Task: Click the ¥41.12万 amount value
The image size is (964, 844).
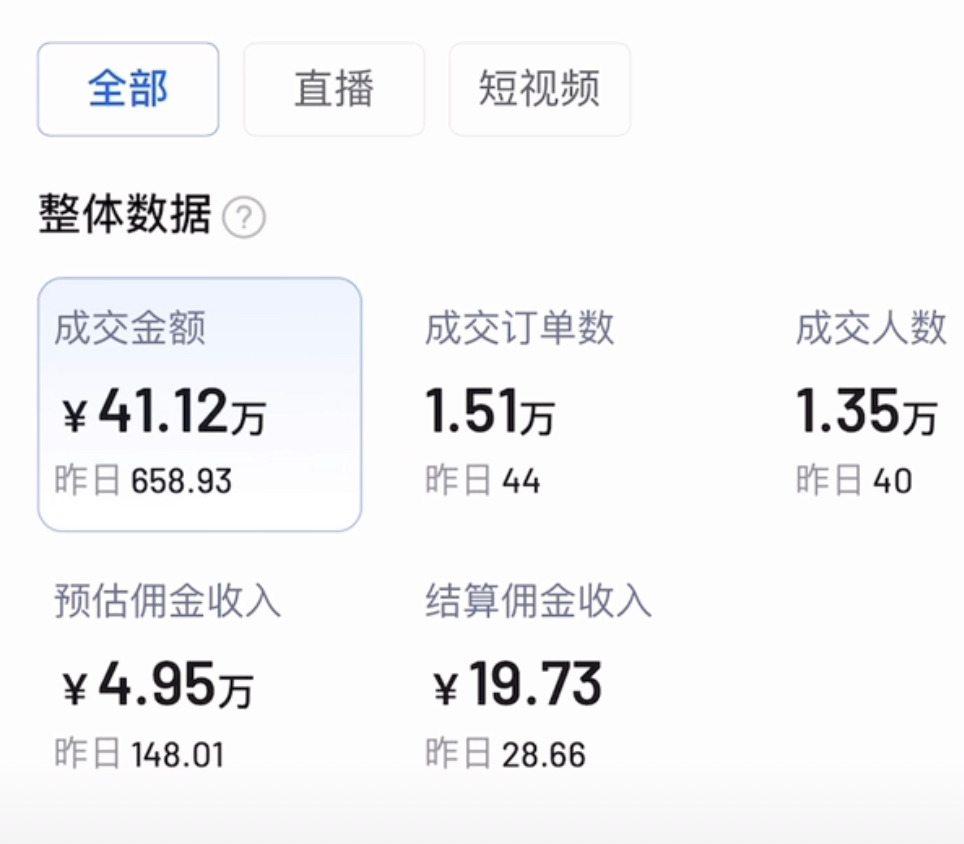Action: point(164,411)
